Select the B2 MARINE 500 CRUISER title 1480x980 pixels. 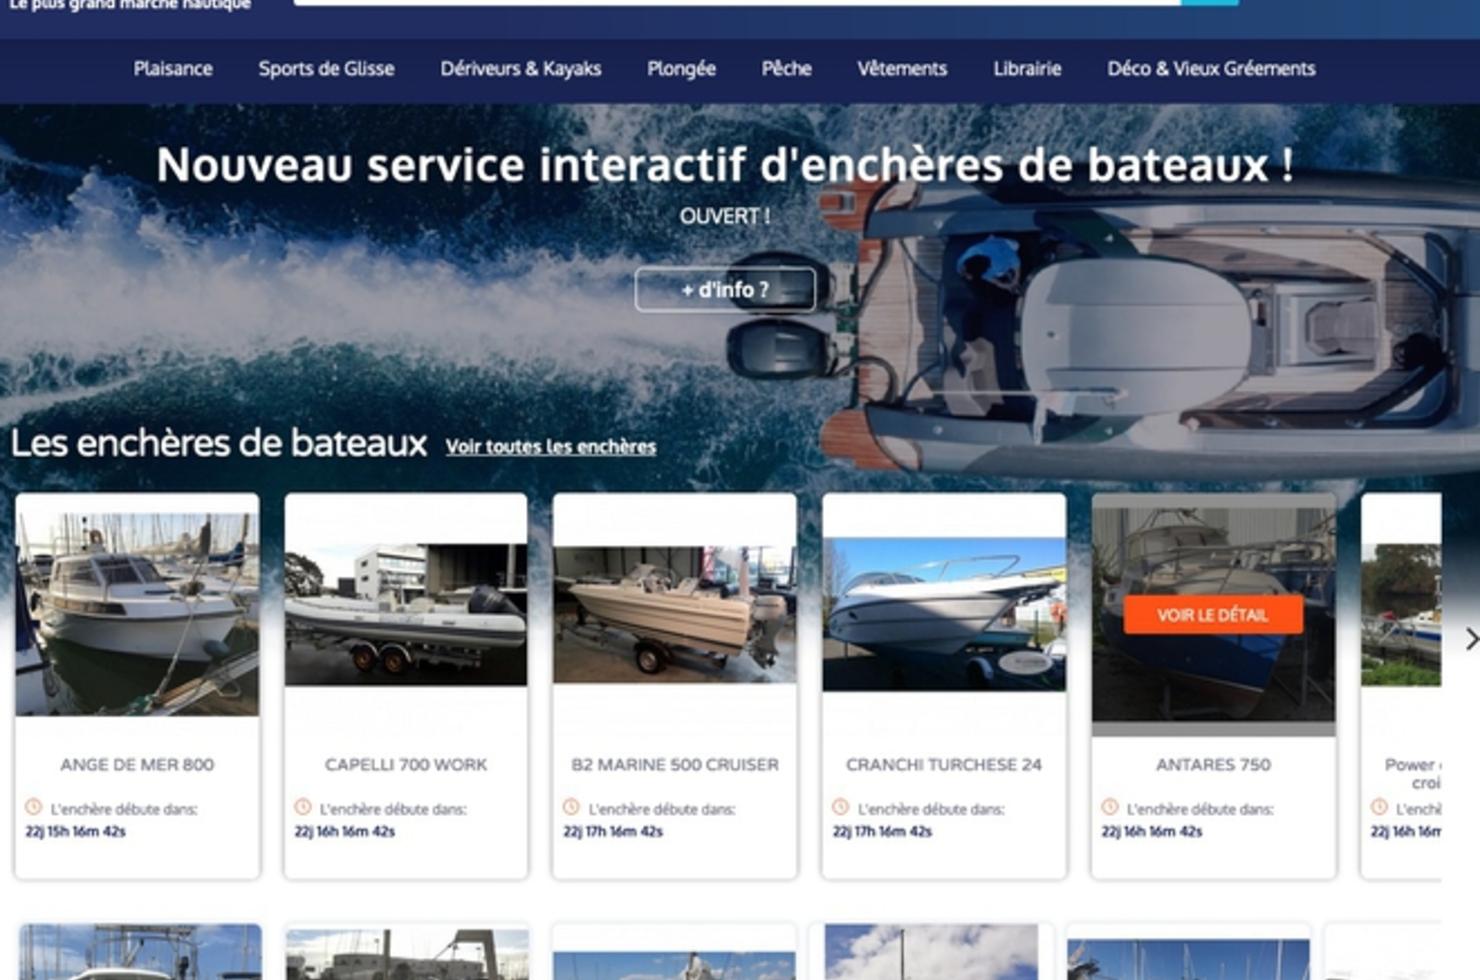point(675,765)
